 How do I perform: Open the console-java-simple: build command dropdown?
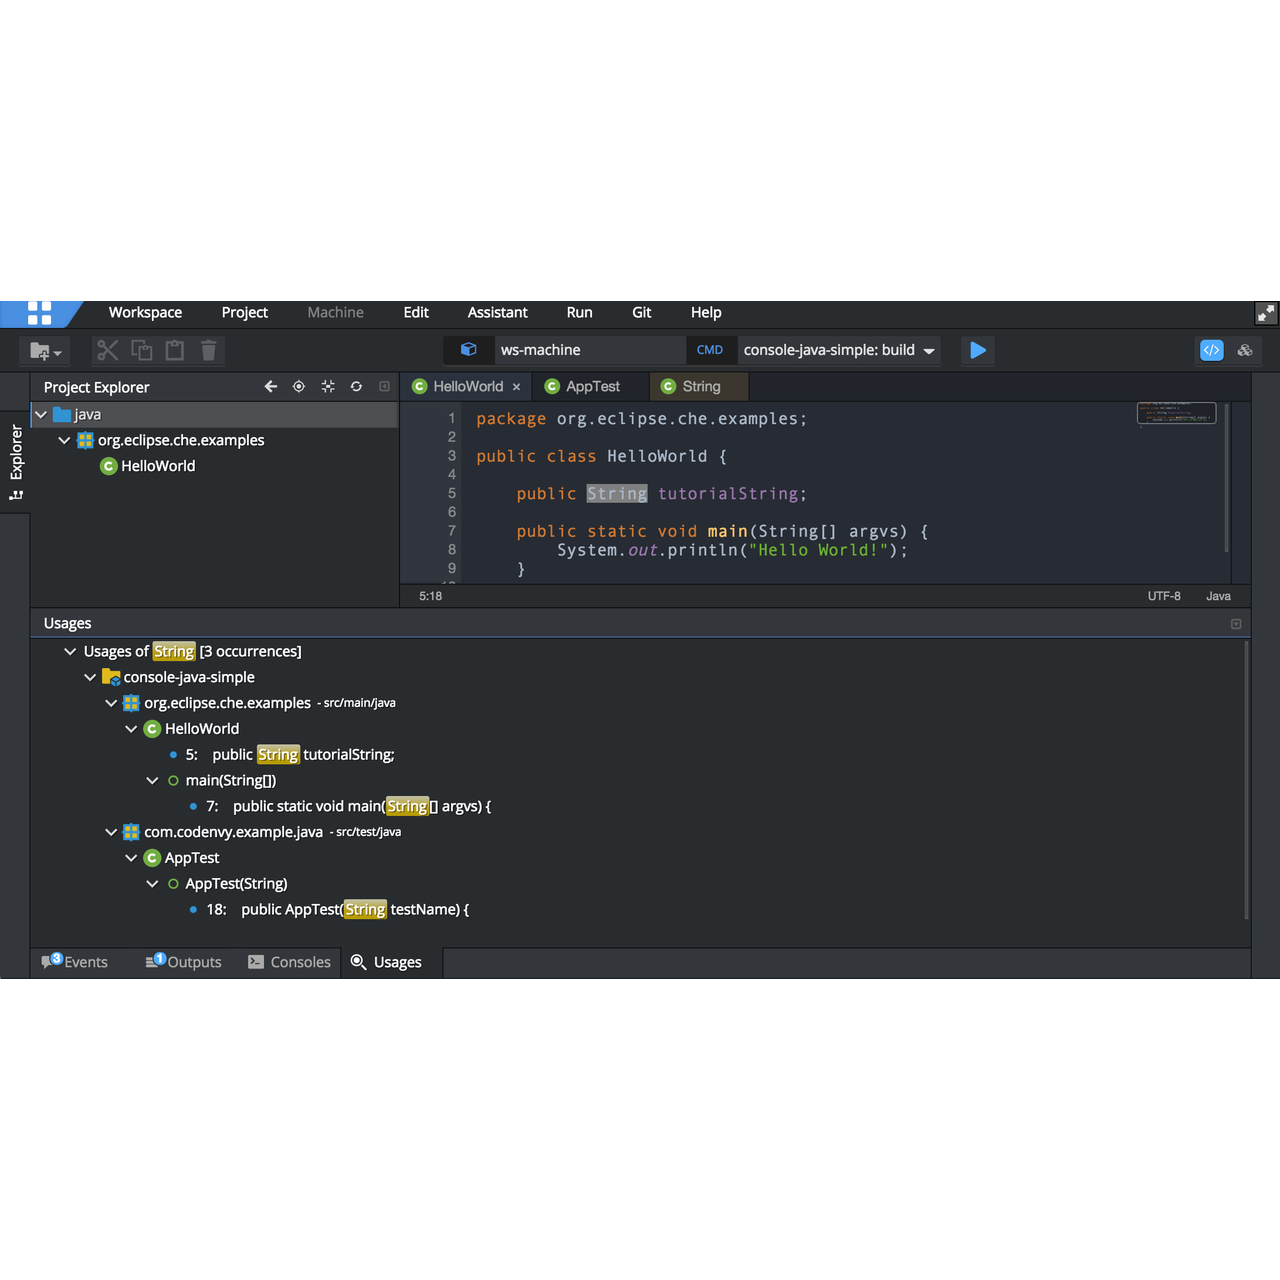929,351
